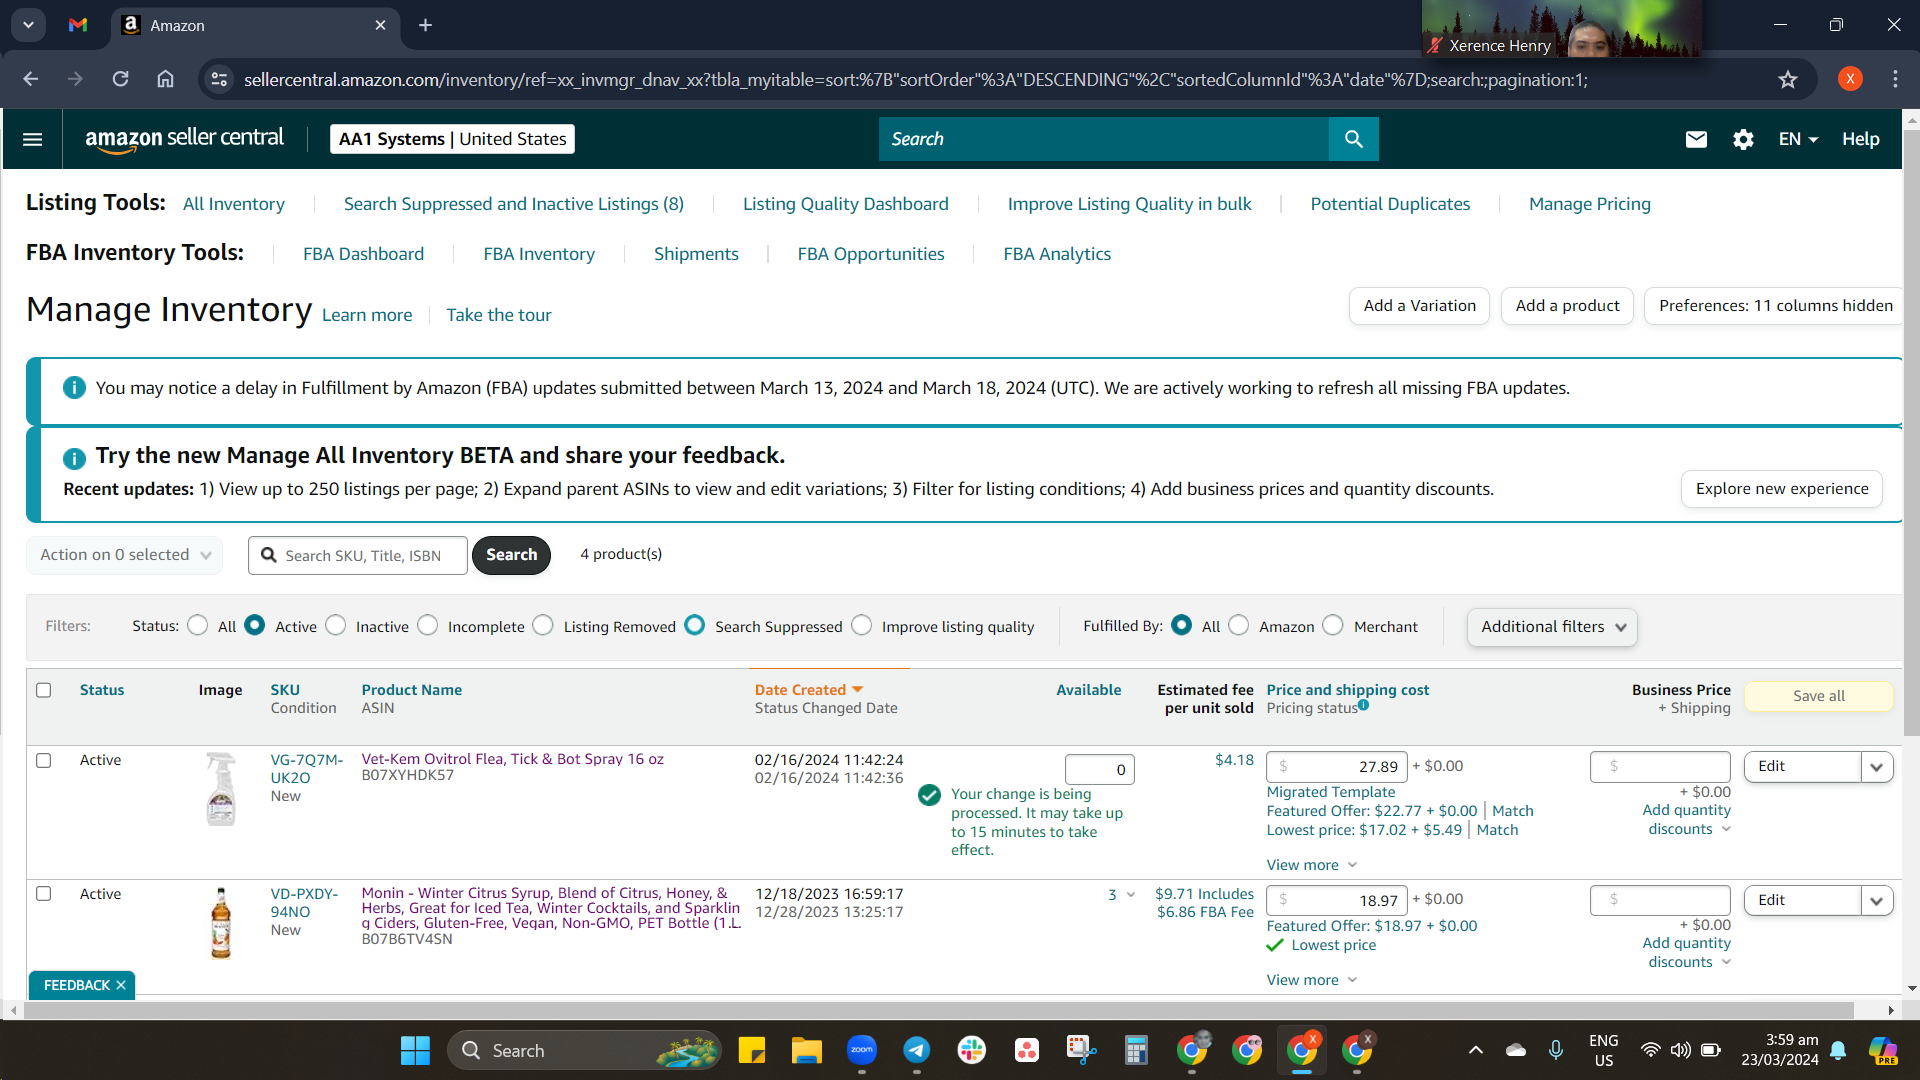The width and height of the screenshot is (1920, 1080).
Task: Select the Listing Removed status filter
Action: coord(543,625)
